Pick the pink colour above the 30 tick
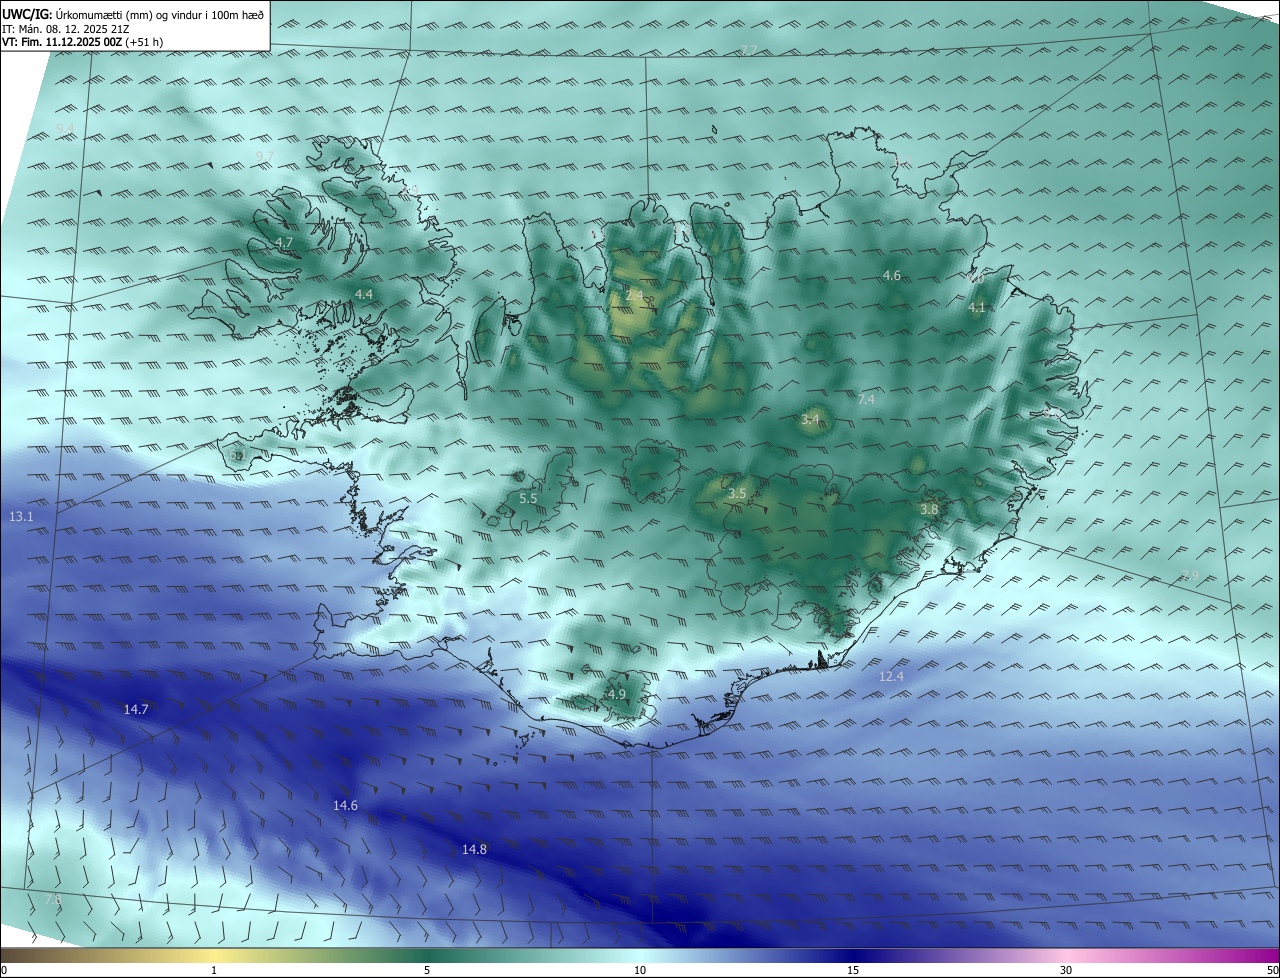This screenshot has height=978, width=1280. 1066,955
